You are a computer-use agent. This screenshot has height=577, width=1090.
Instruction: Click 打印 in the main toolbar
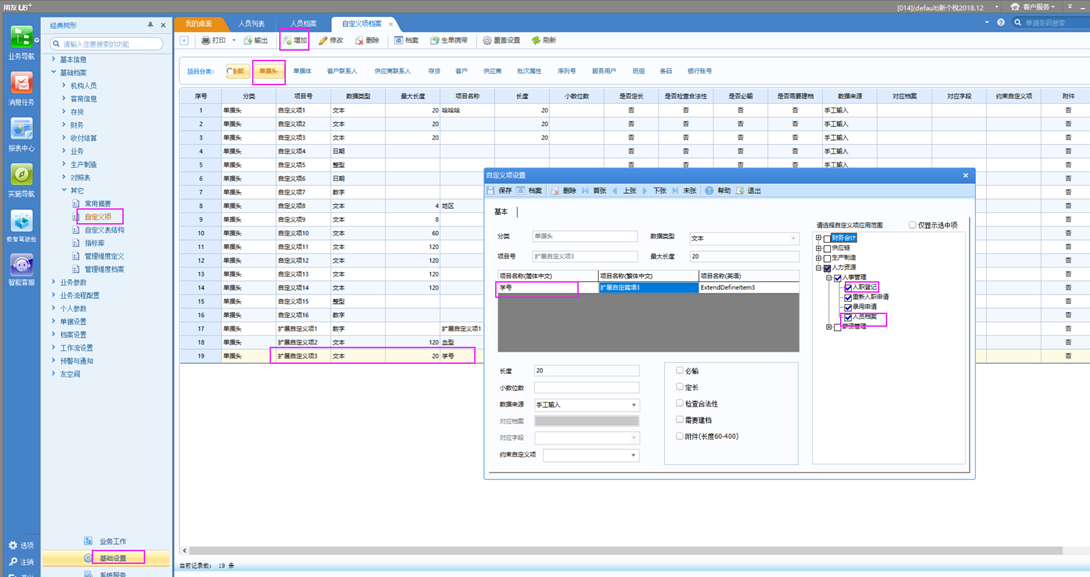click(214, 40)
